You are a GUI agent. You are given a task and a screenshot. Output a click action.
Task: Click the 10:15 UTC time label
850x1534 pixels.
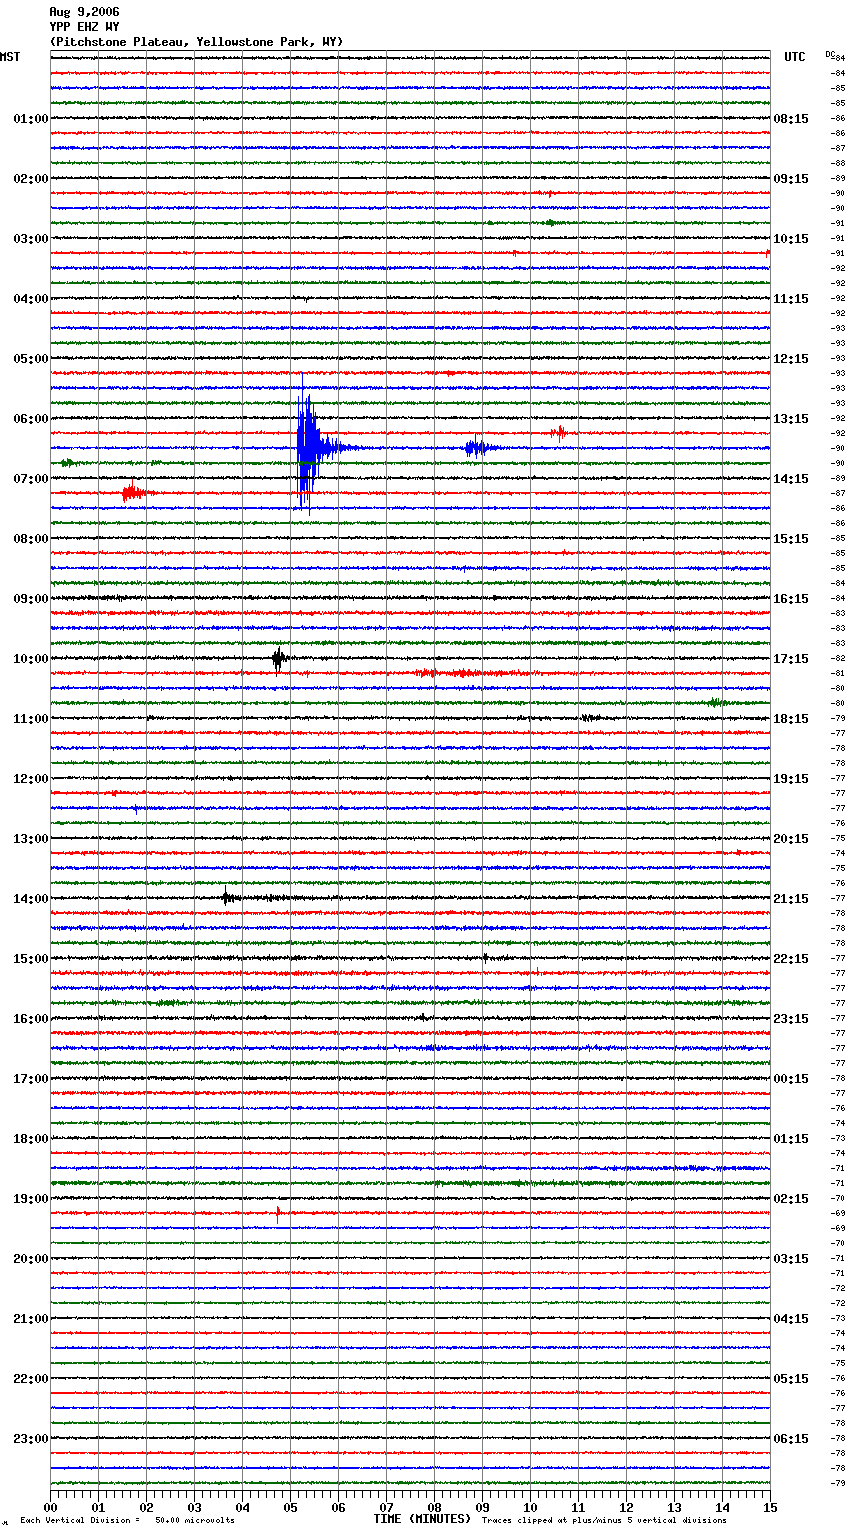791,239
